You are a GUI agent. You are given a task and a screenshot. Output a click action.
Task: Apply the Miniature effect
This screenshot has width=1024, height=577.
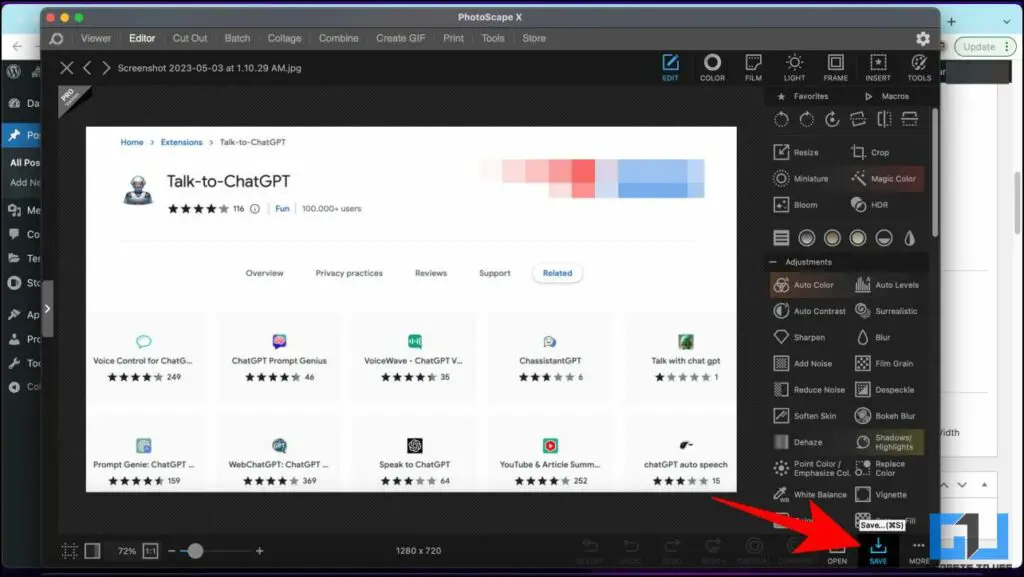[x=801, y=178]
